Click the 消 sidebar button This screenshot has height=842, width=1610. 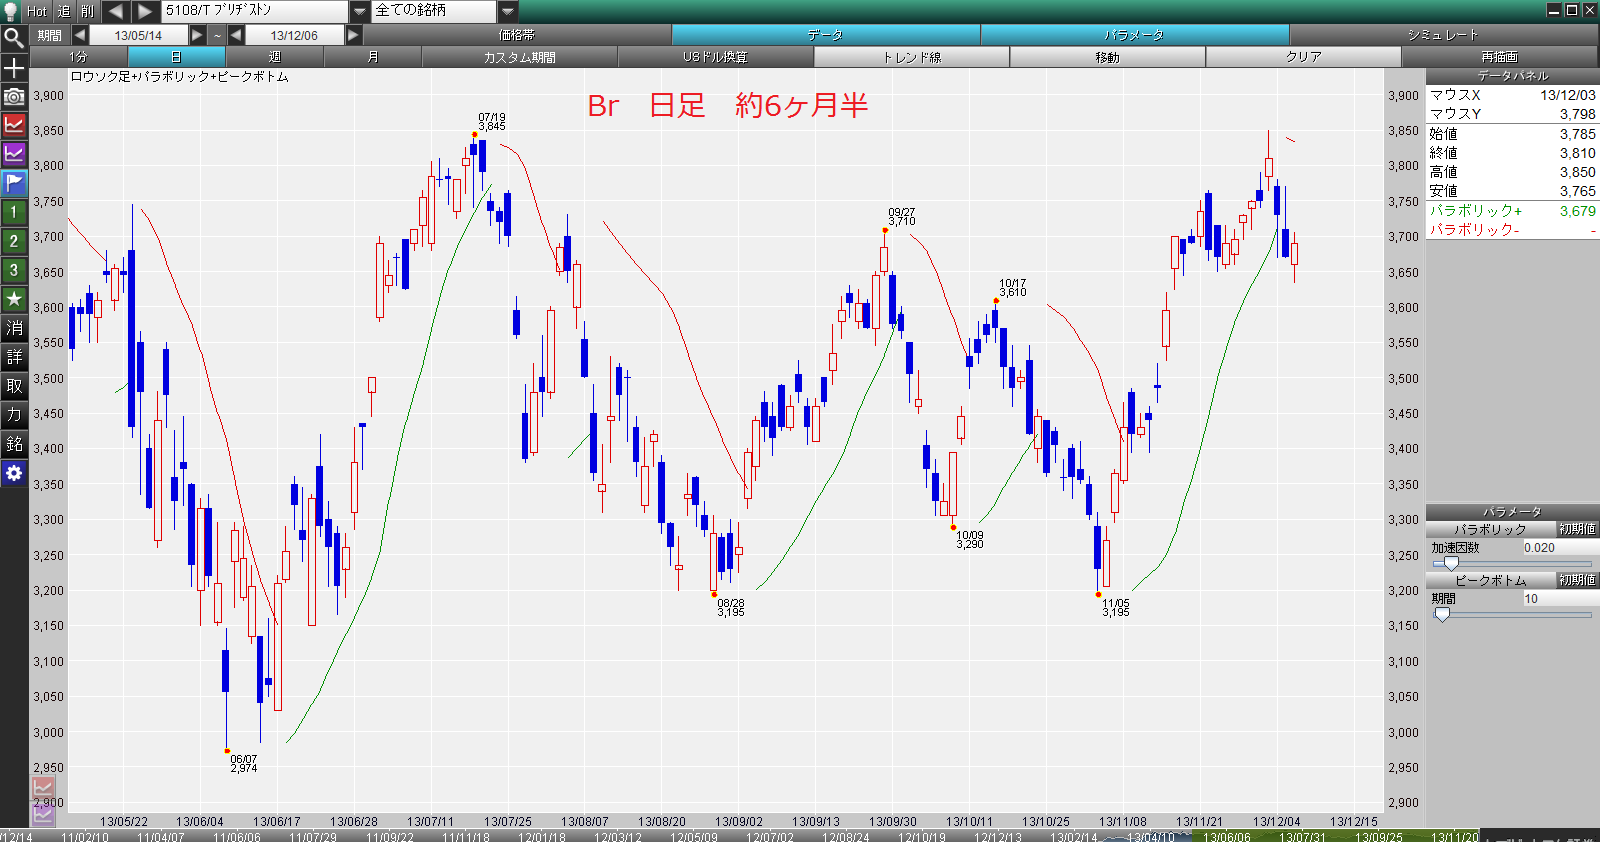point(14,328)
